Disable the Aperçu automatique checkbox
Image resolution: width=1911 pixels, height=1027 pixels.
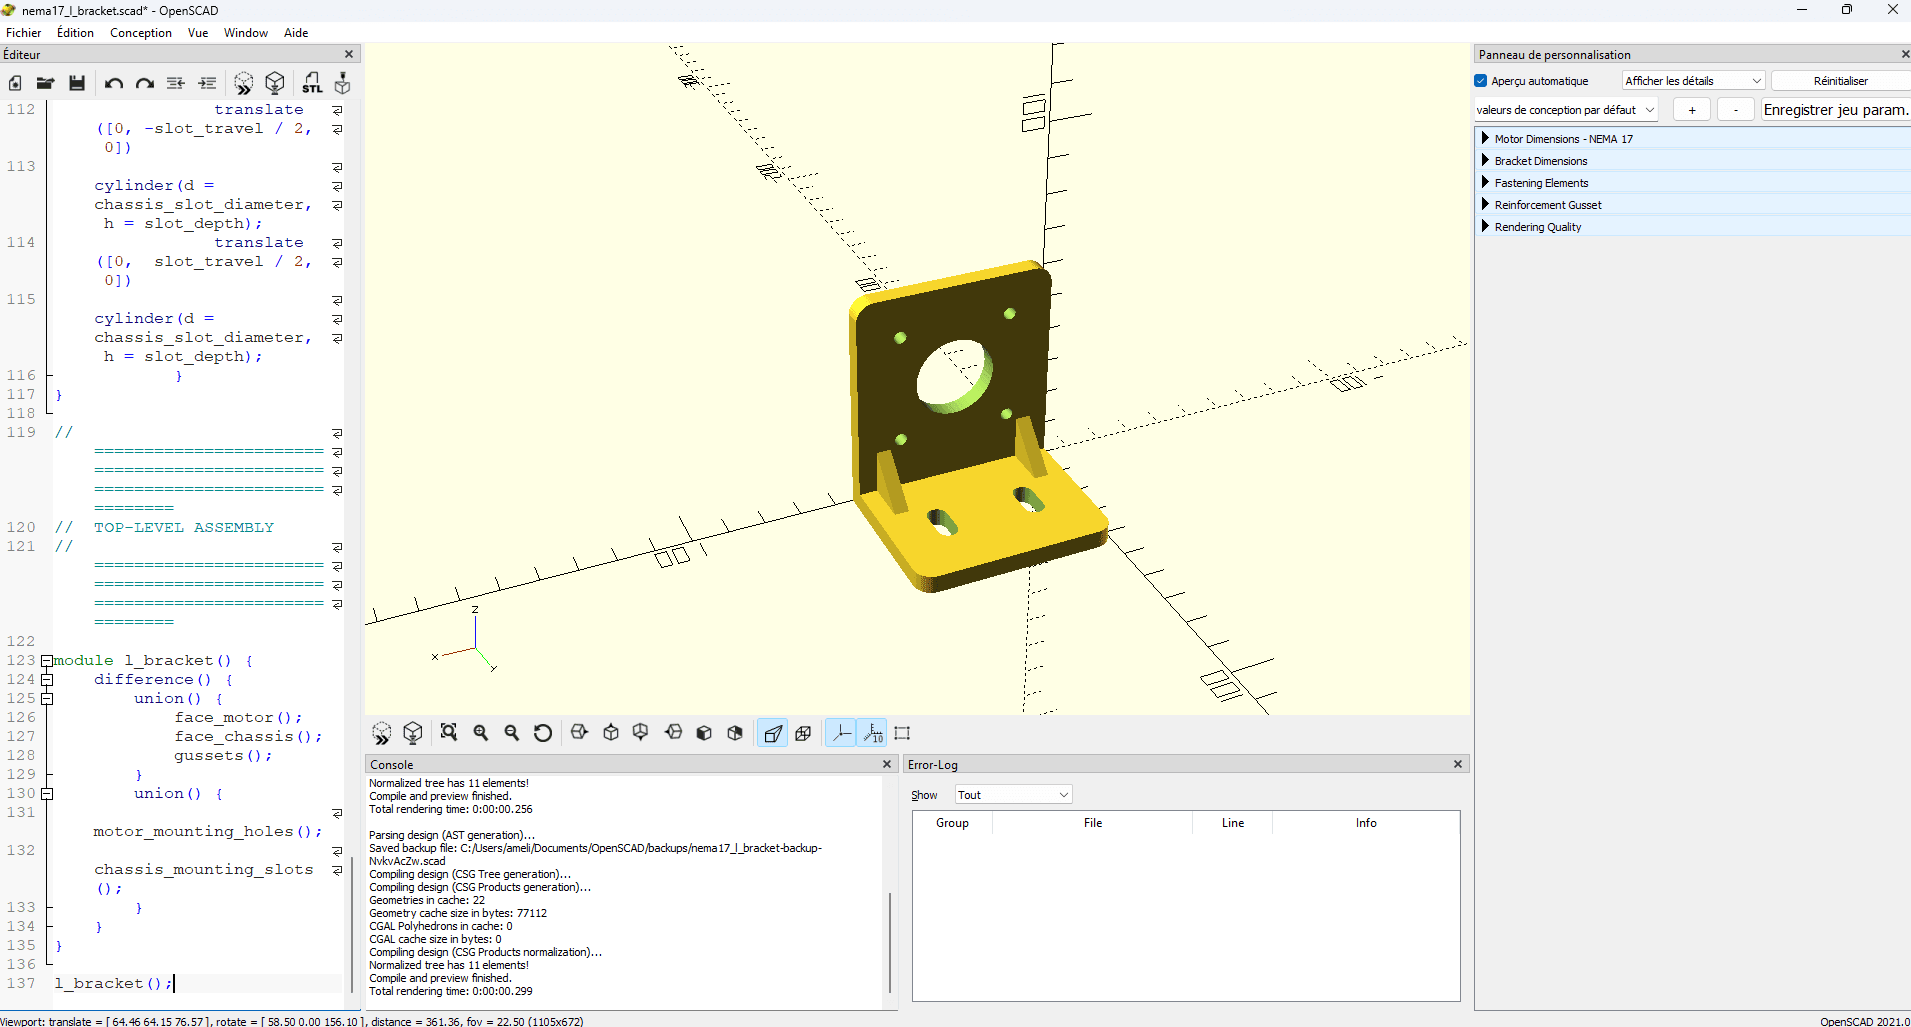tap(1481, 81)
